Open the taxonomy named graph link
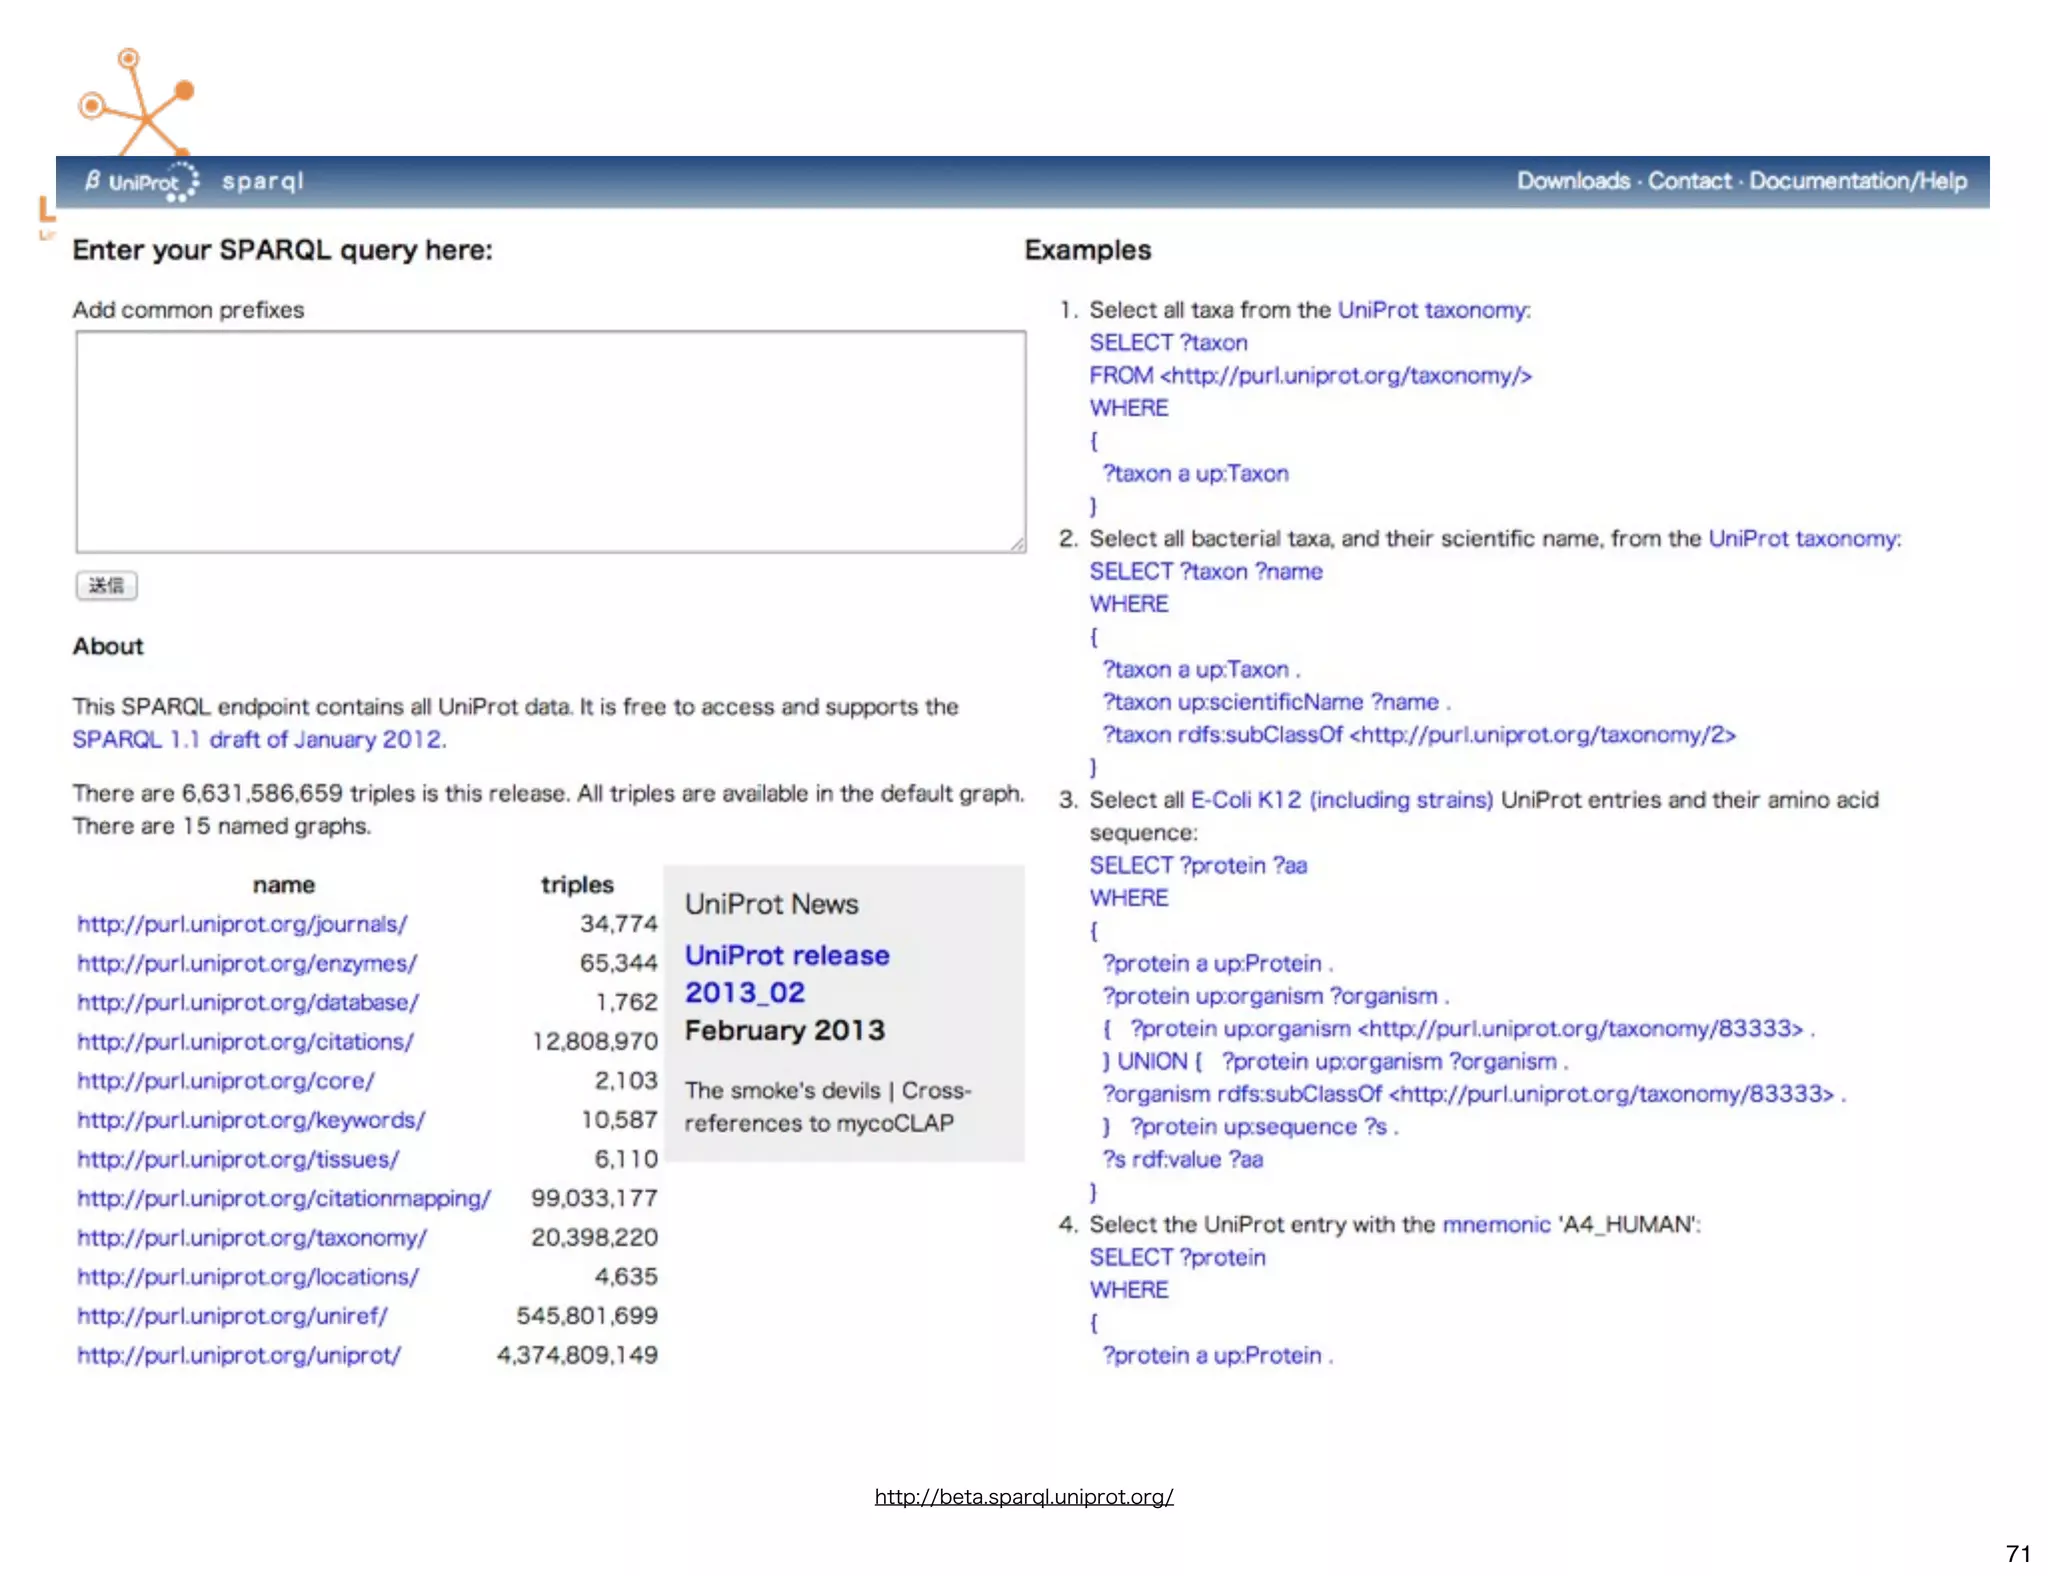Viewport: 2048px width, 1576px height. [x=252, y=1238]
